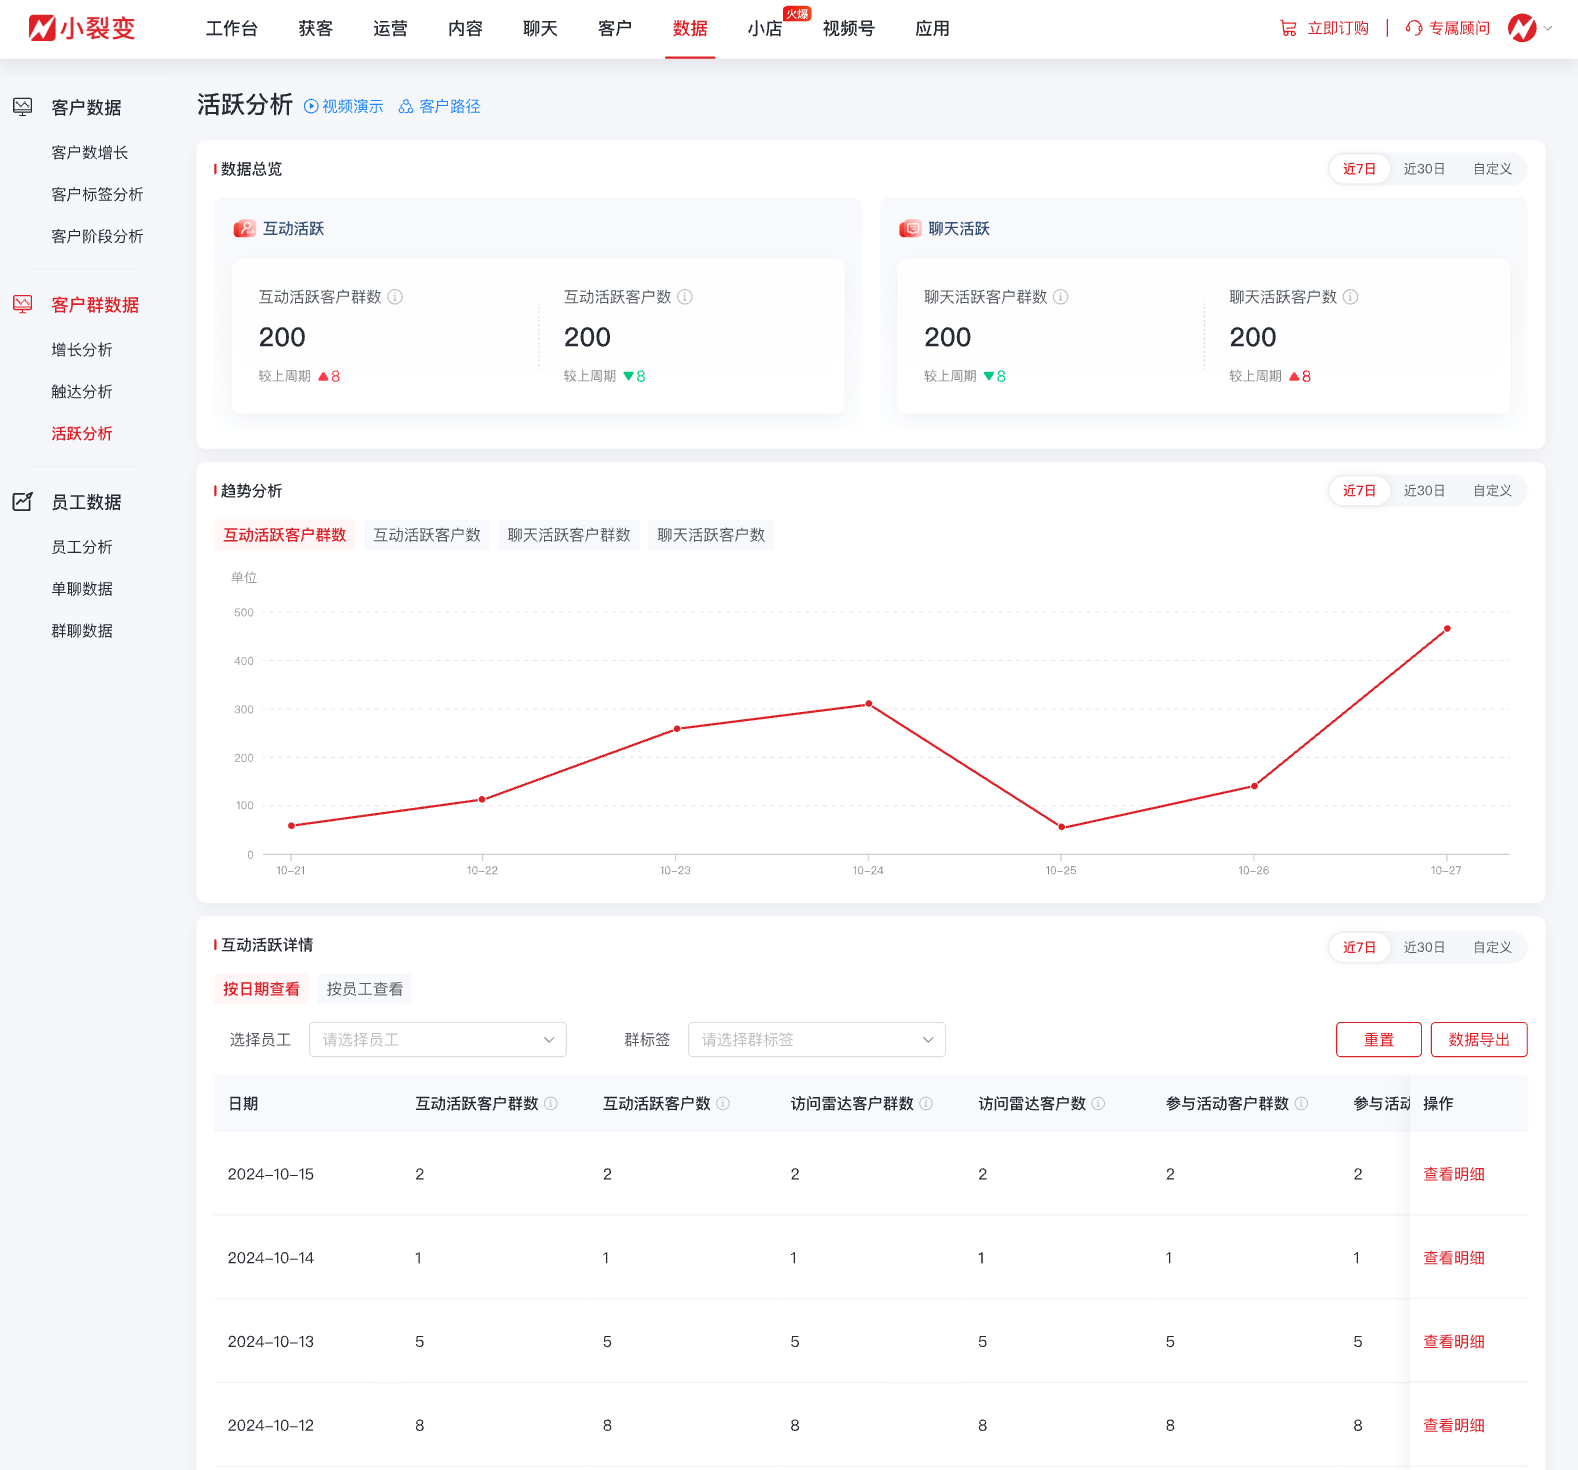Select 近30日 in the 数据总览 section
Screen dimensions: 1578x1470
click(x=1424, y=169)
